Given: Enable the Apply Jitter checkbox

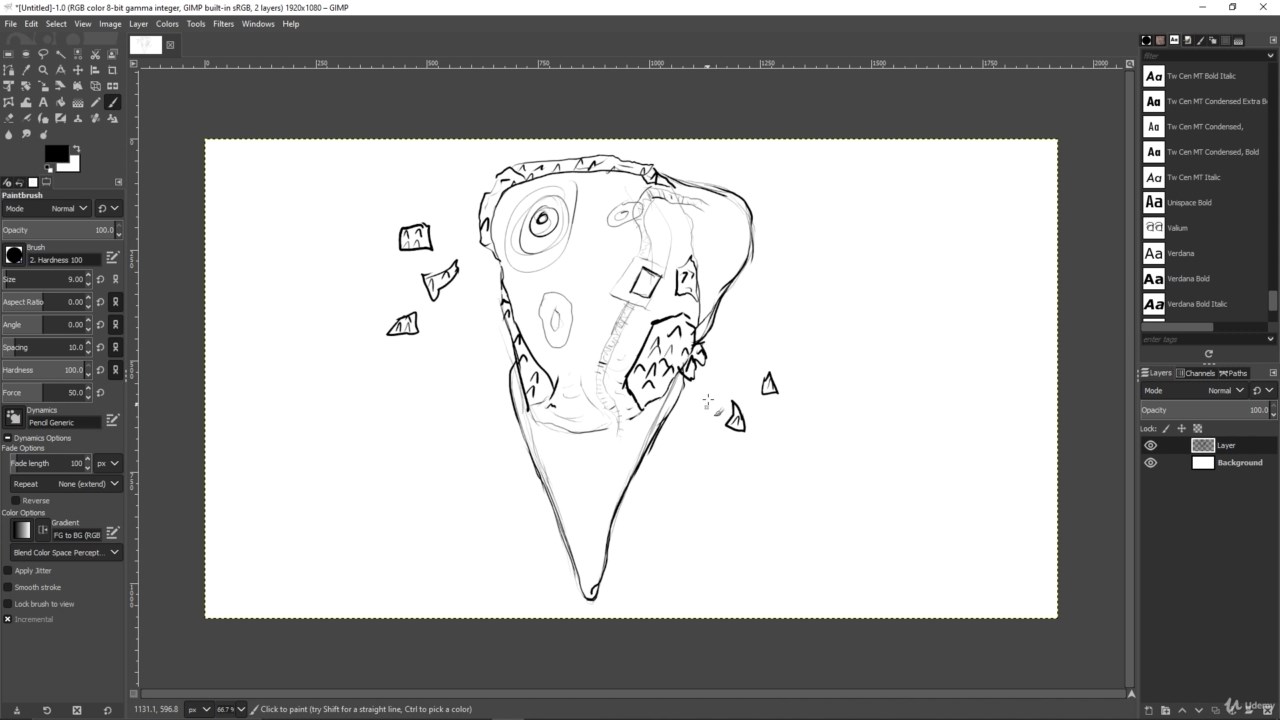Looking at the screenshot, I should click(x=8, y=571).
